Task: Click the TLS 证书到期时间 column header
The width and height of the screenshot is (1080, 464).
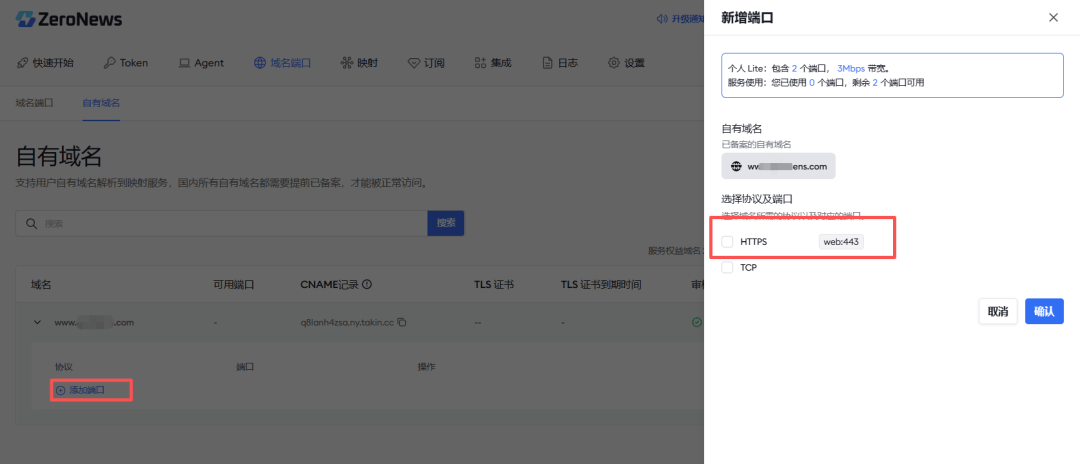Action: point(601,284)
